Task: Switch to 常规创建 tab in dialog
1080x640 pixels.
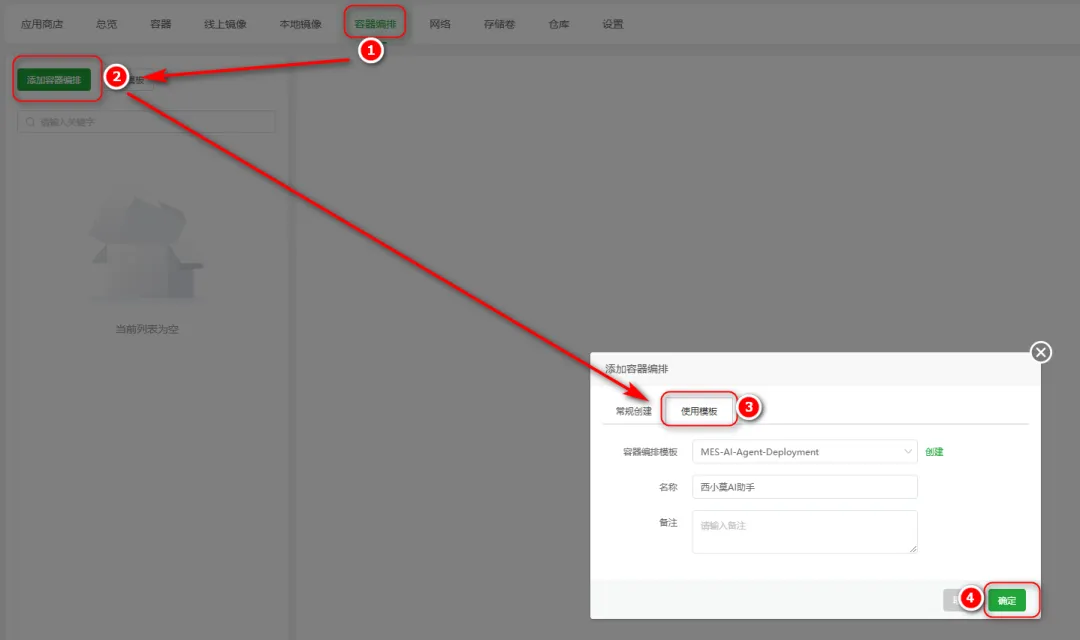Action: click(634, 411)
